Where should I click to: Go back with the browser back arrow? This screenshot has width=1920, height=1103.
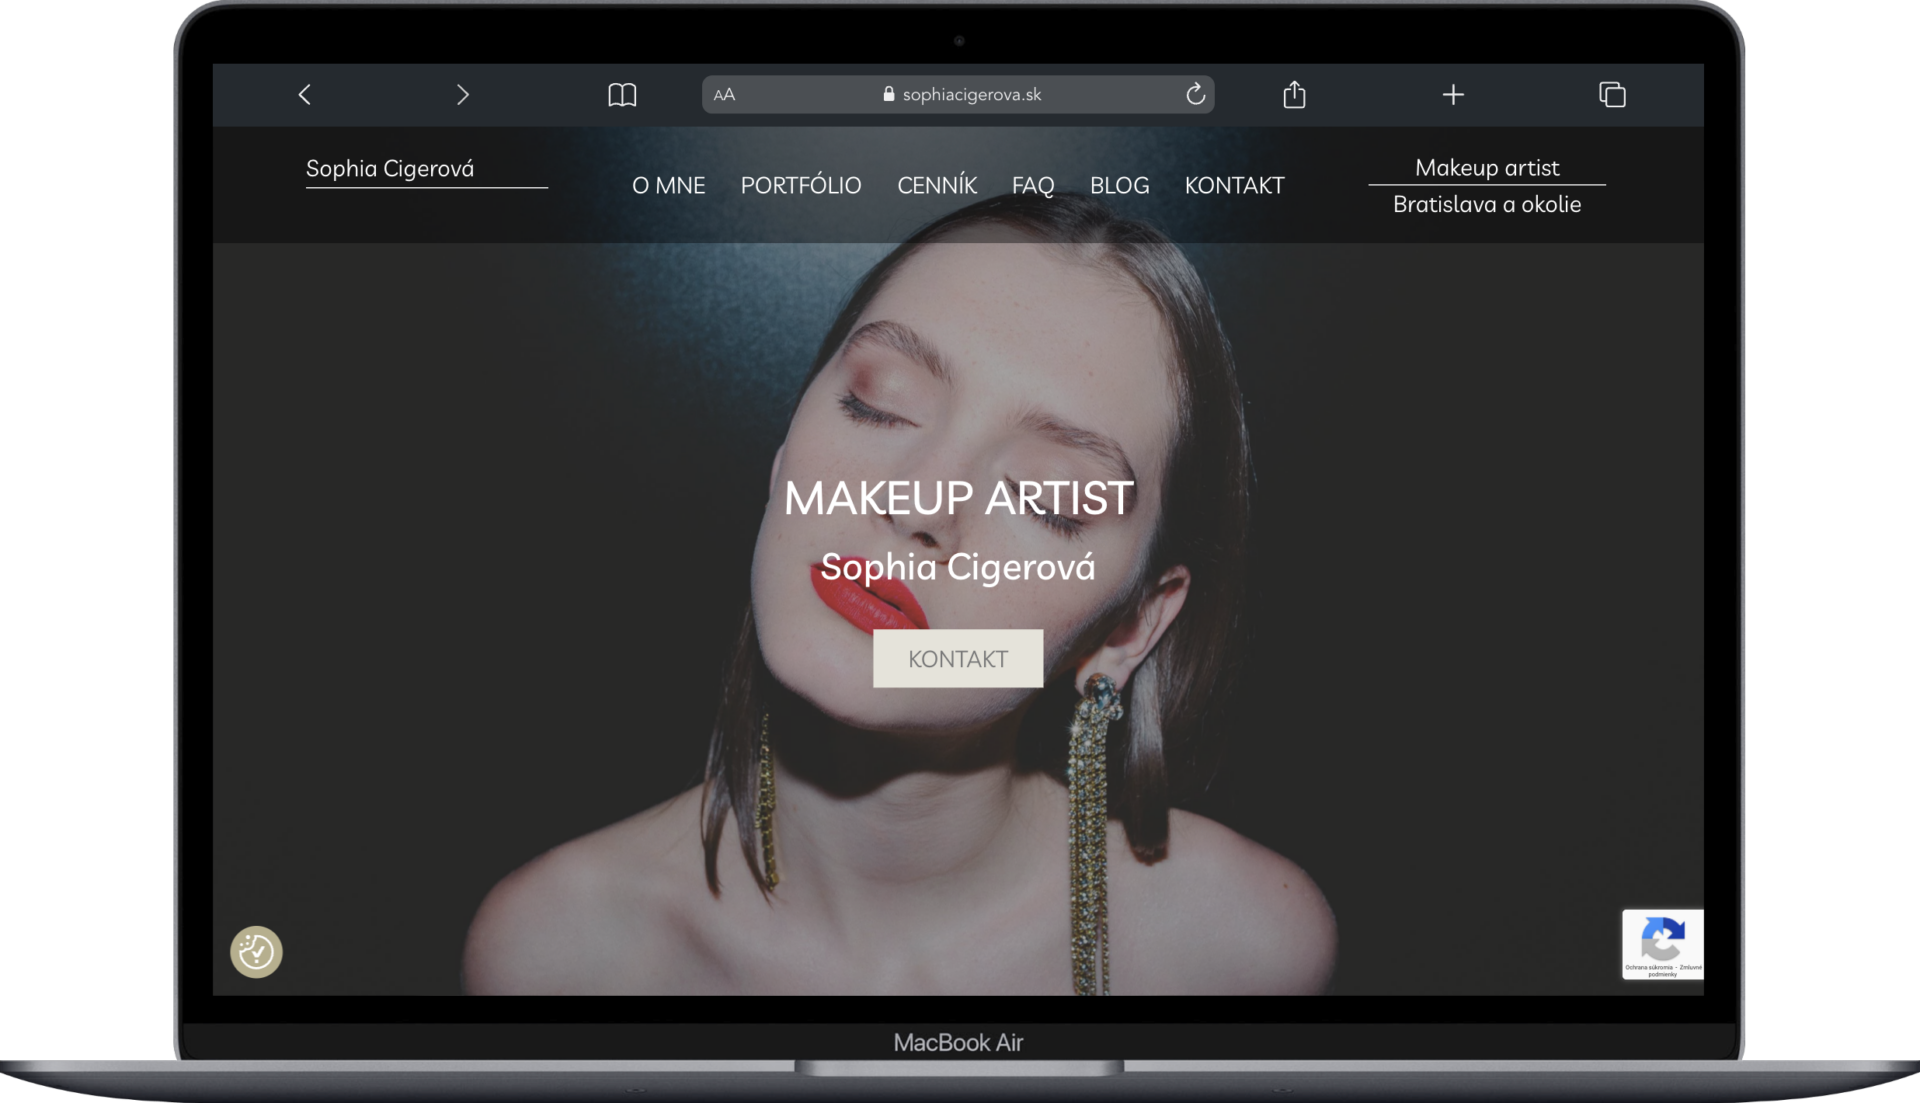305,95
